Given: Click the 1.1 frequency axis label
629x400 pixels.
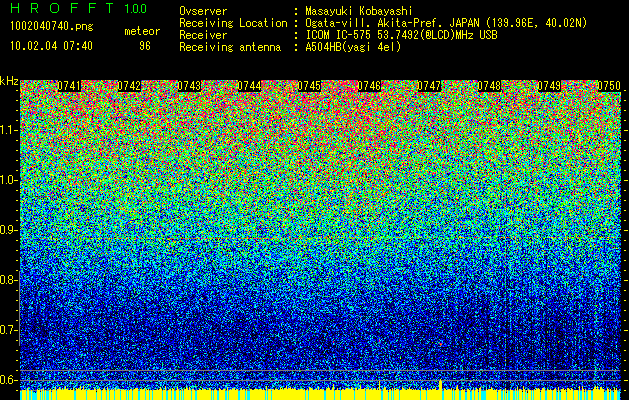Looking at the screenshot, I should [x=8, y=130].
